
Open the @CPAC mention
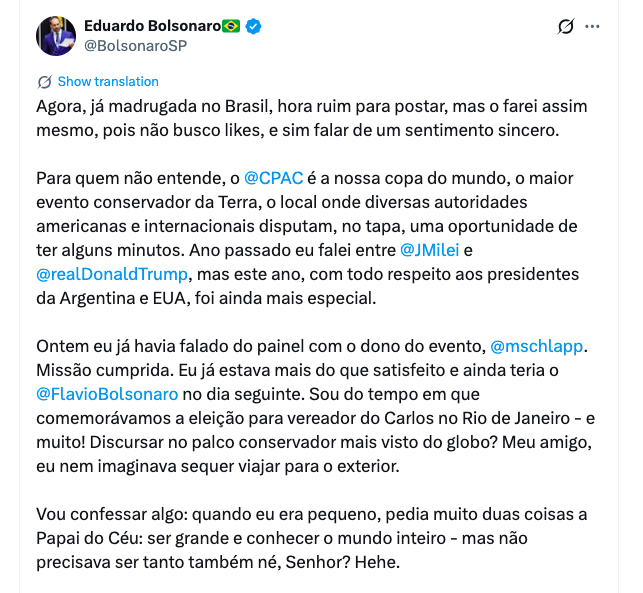coord(266,178)
